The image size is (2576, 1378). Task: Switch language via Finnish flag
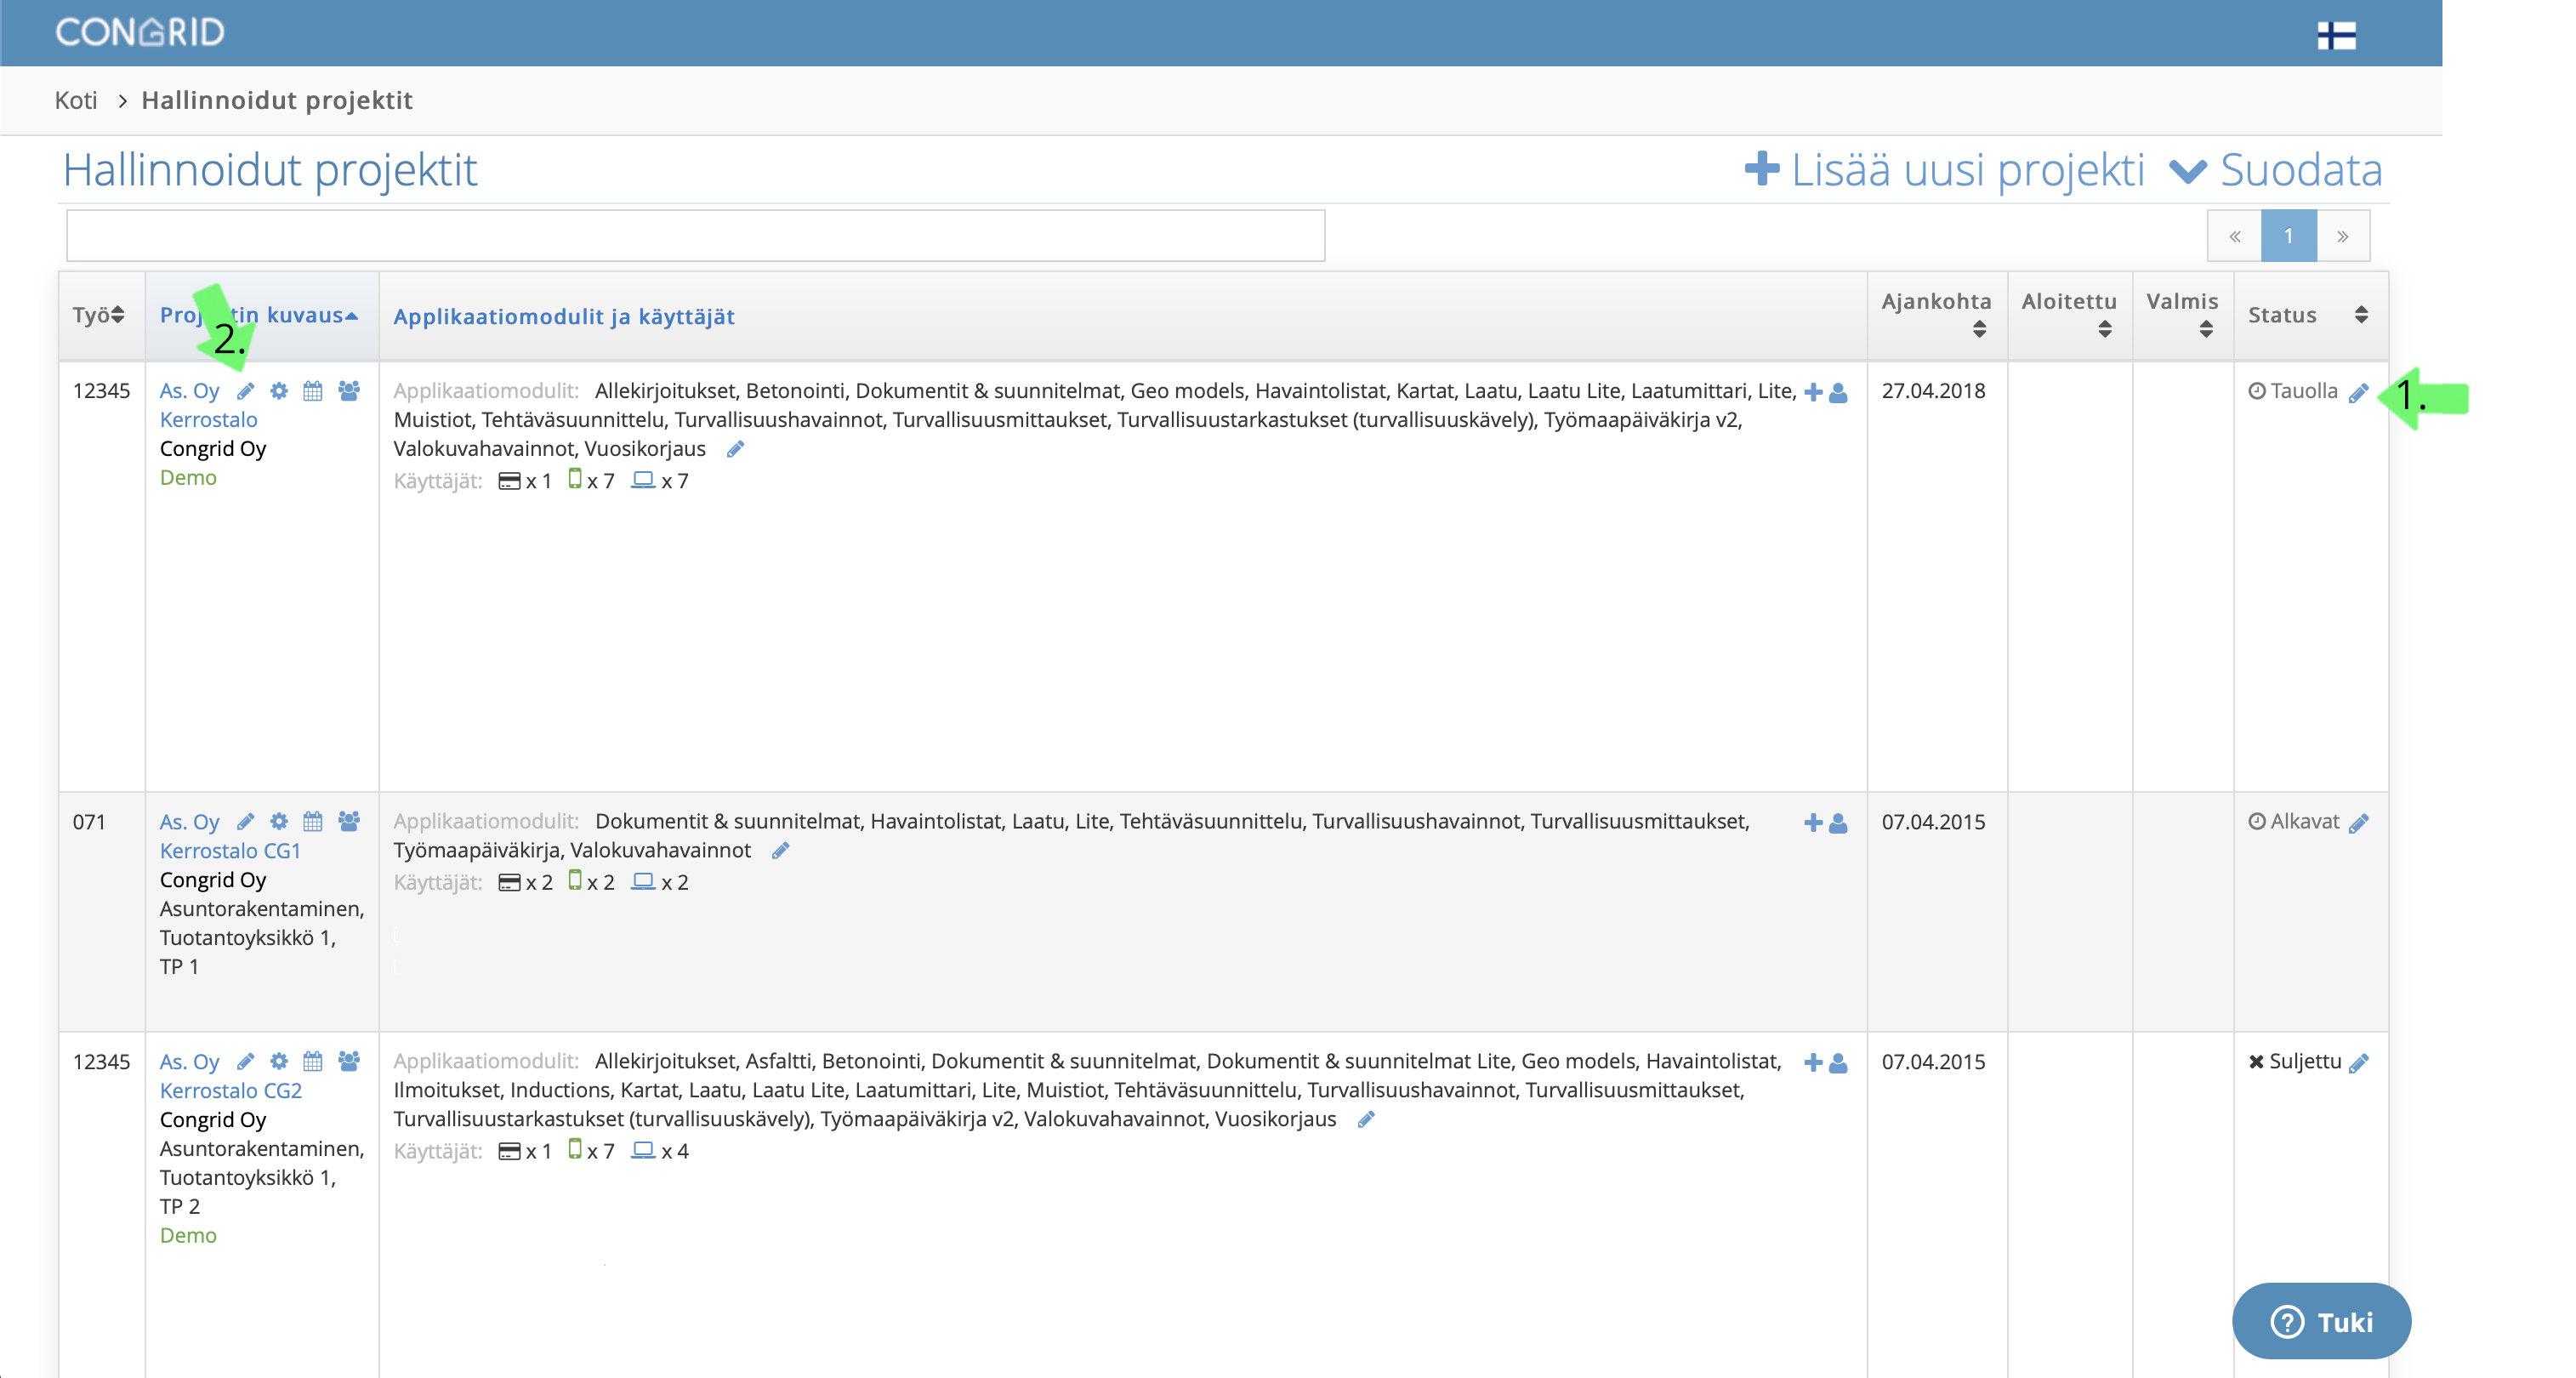point(2336,35)
